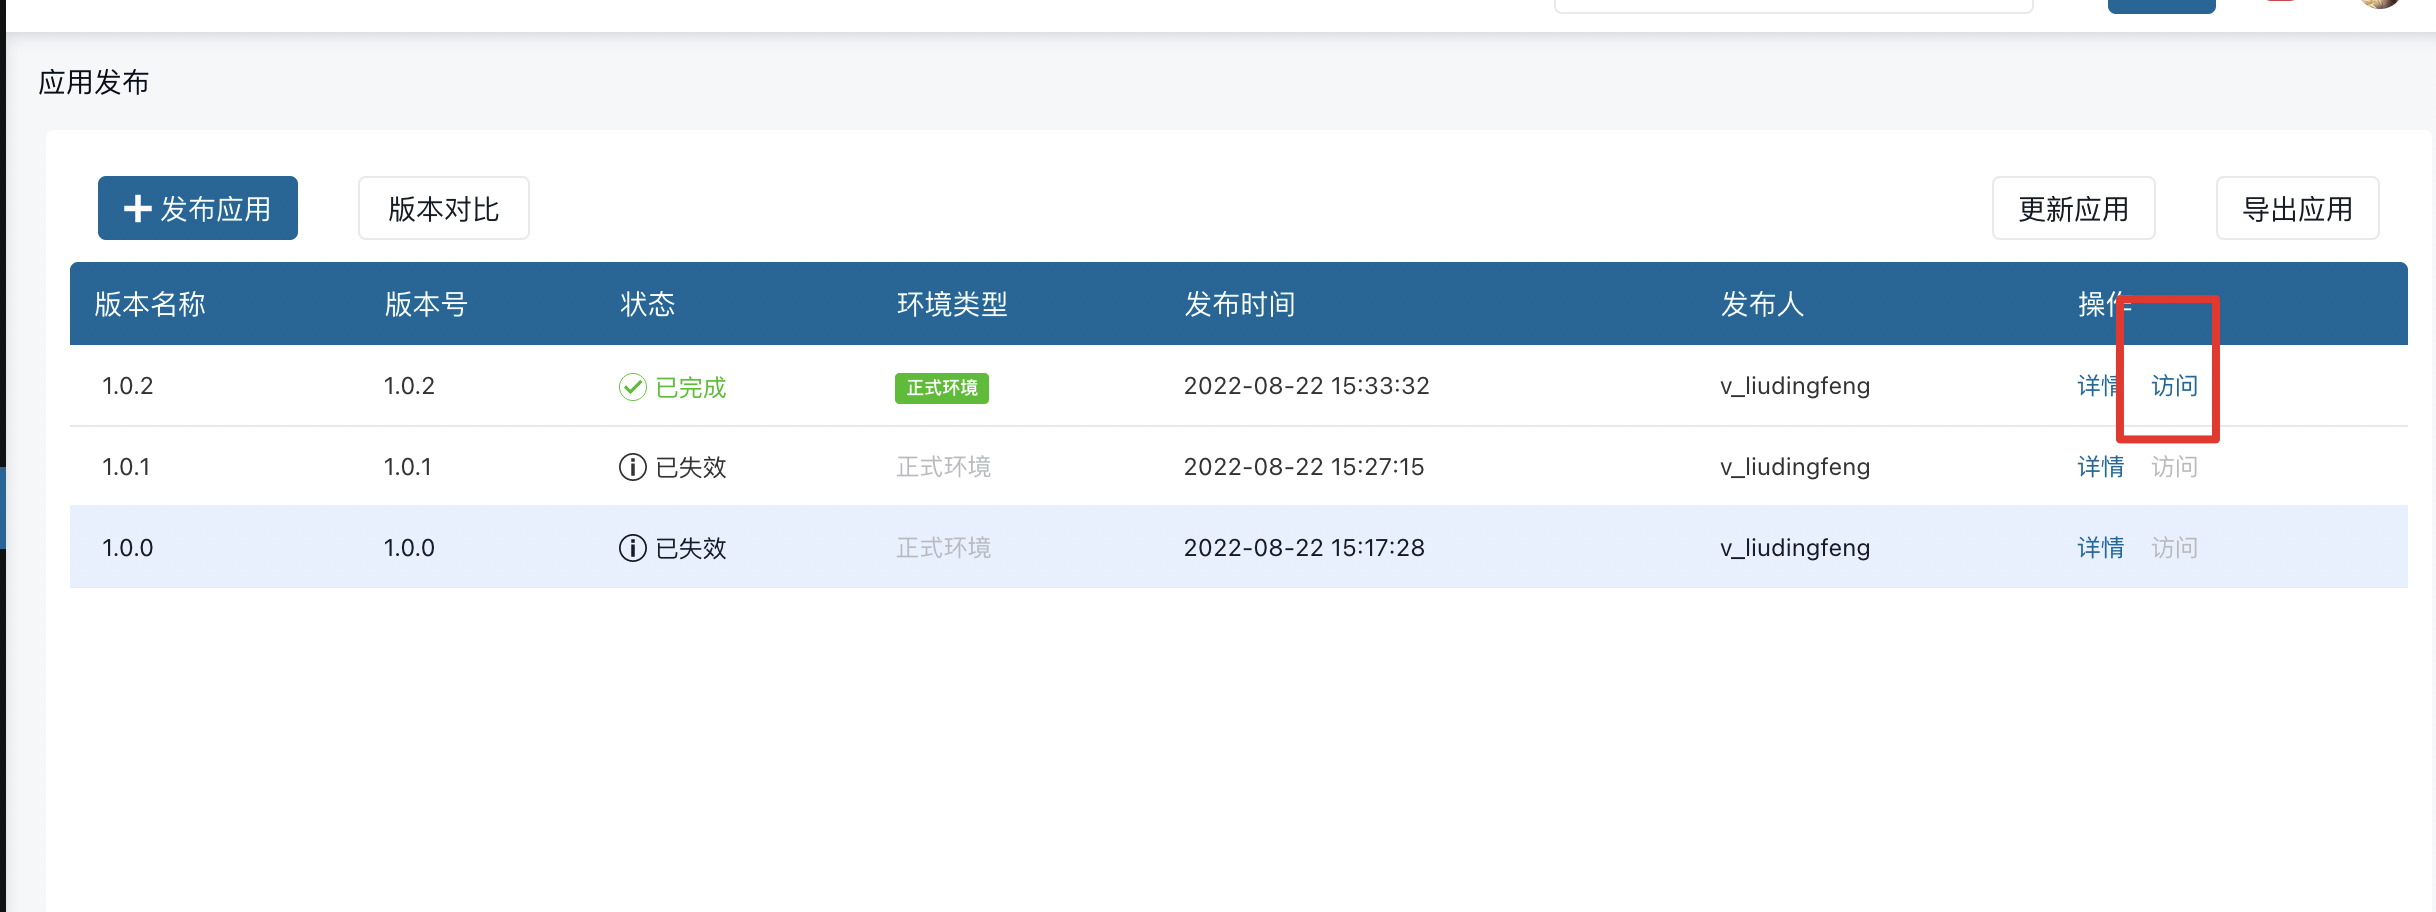Select the 发布人 column header

click(1762, 304)
